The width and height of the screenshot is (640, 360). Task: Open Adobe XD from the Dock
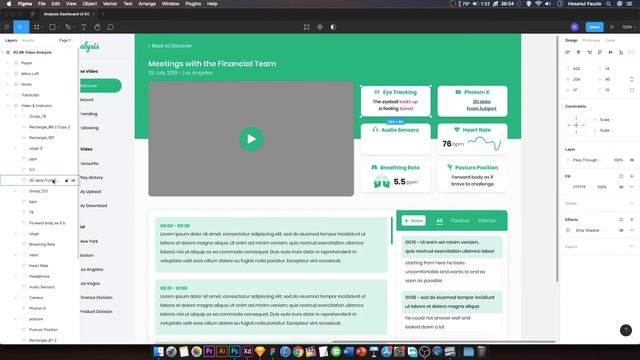pos(247,351)
